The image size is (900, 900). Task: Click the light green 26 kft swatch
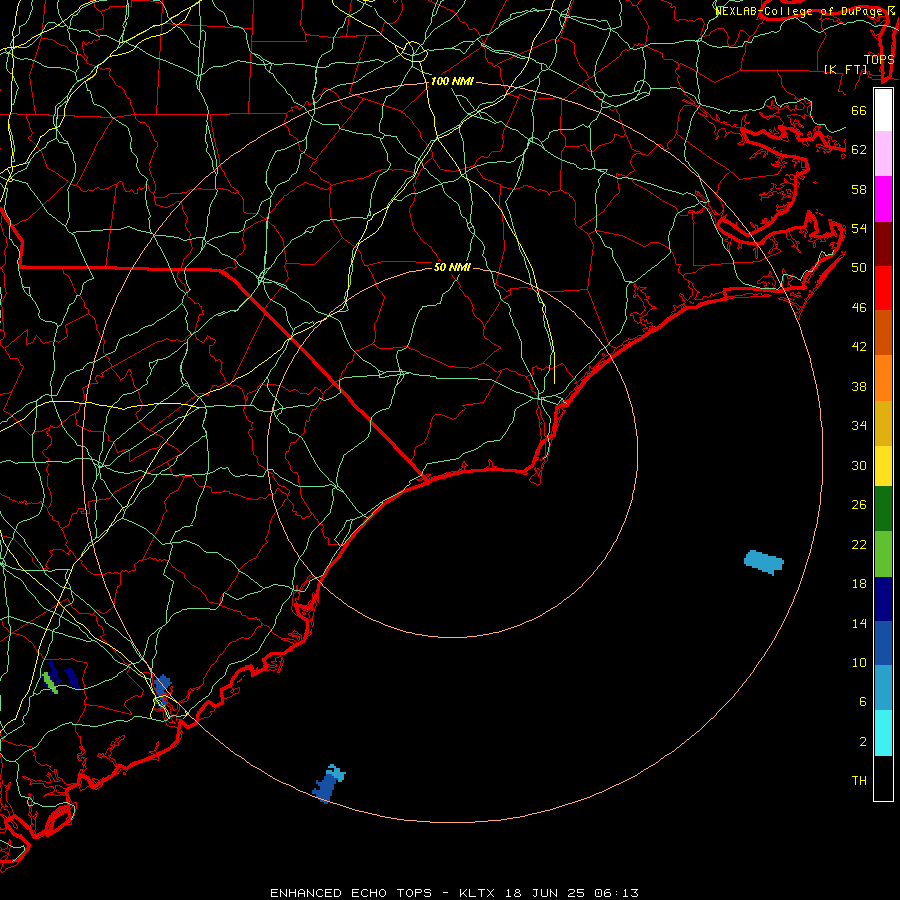[883, 553]
